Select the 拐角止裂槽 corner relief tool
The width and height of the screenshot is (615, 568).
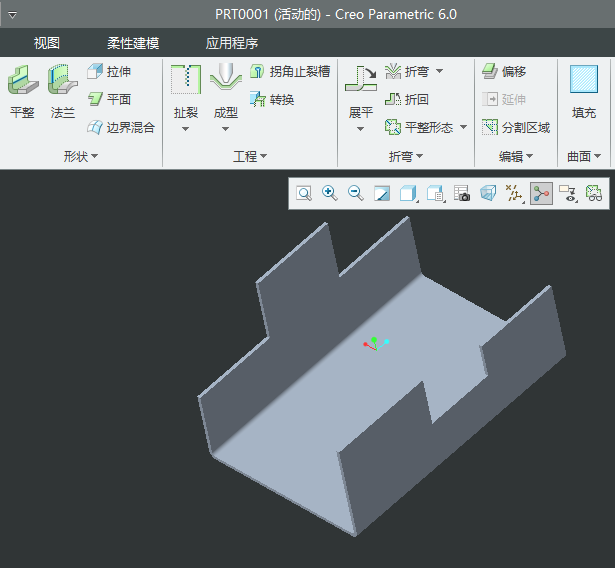[290, 72]
